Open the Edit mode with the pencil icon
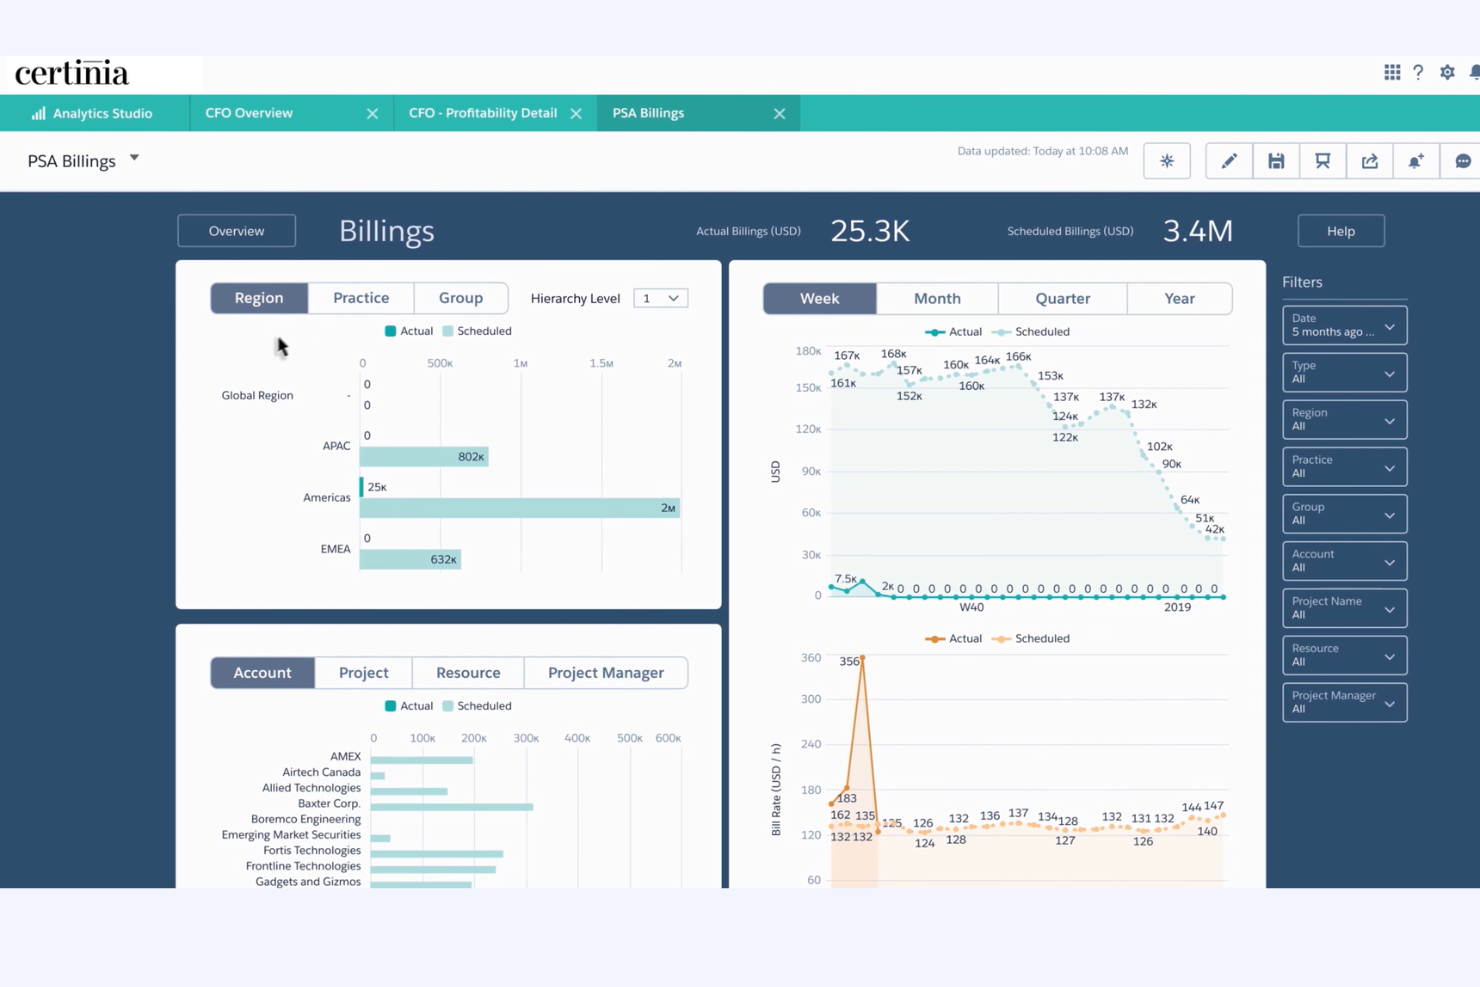The height and width of the screenshot is (987, 1480). click(1229, 160)
